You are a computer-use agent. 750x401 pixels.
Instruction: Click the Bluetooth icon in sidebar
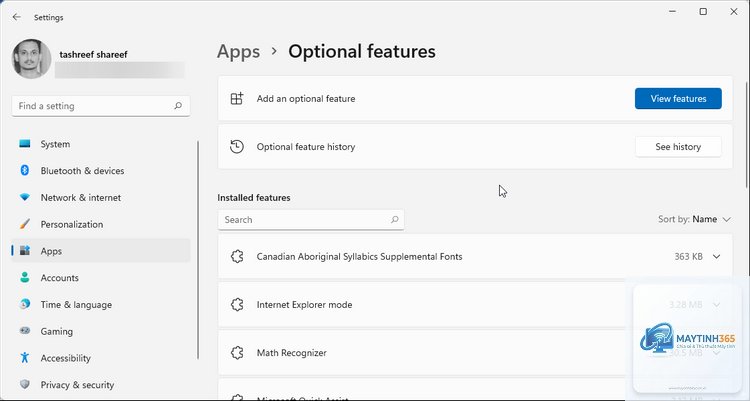tap(25, 170)
